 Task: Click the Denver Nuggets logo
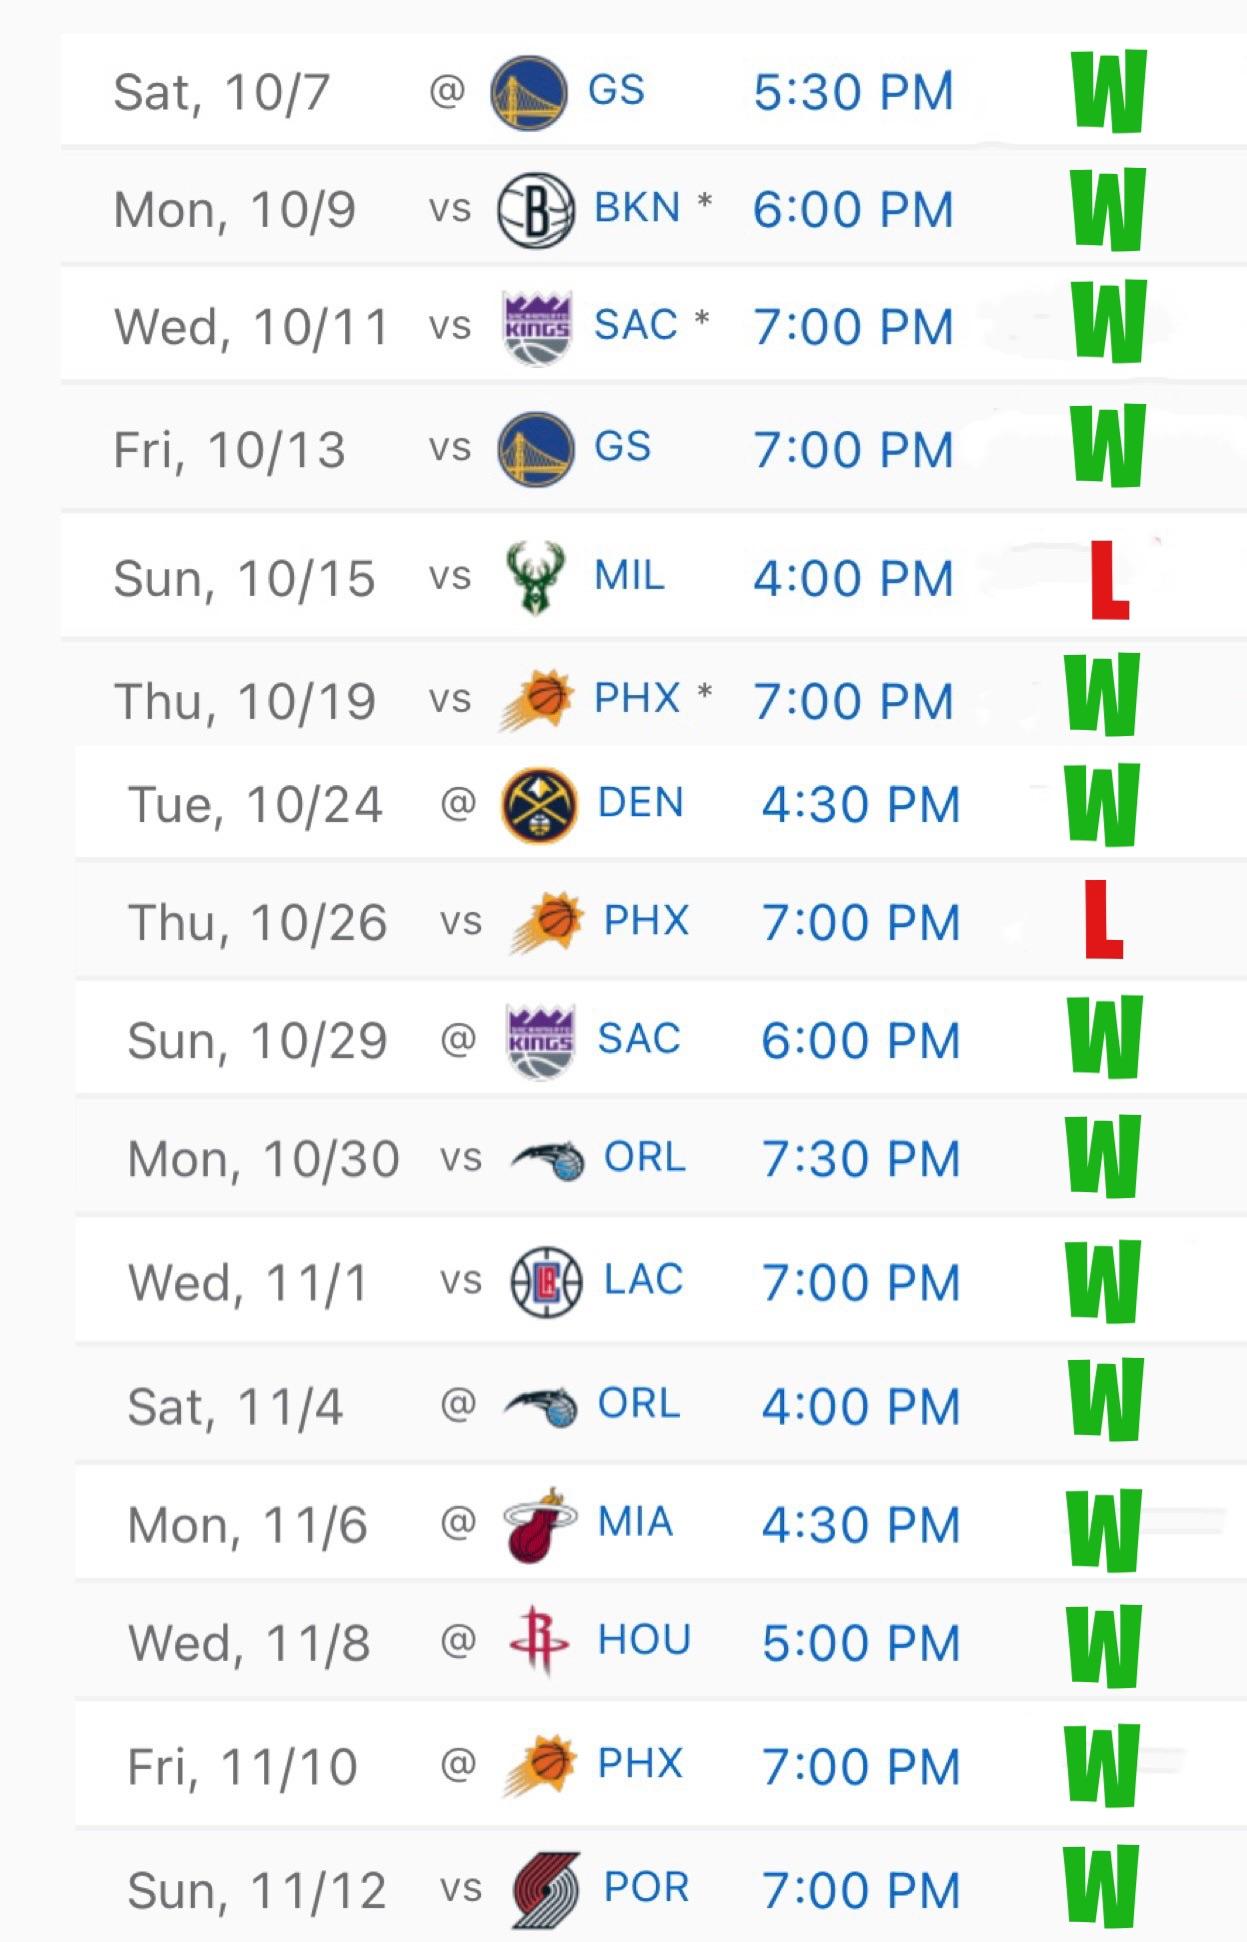(x=539, y=805)
